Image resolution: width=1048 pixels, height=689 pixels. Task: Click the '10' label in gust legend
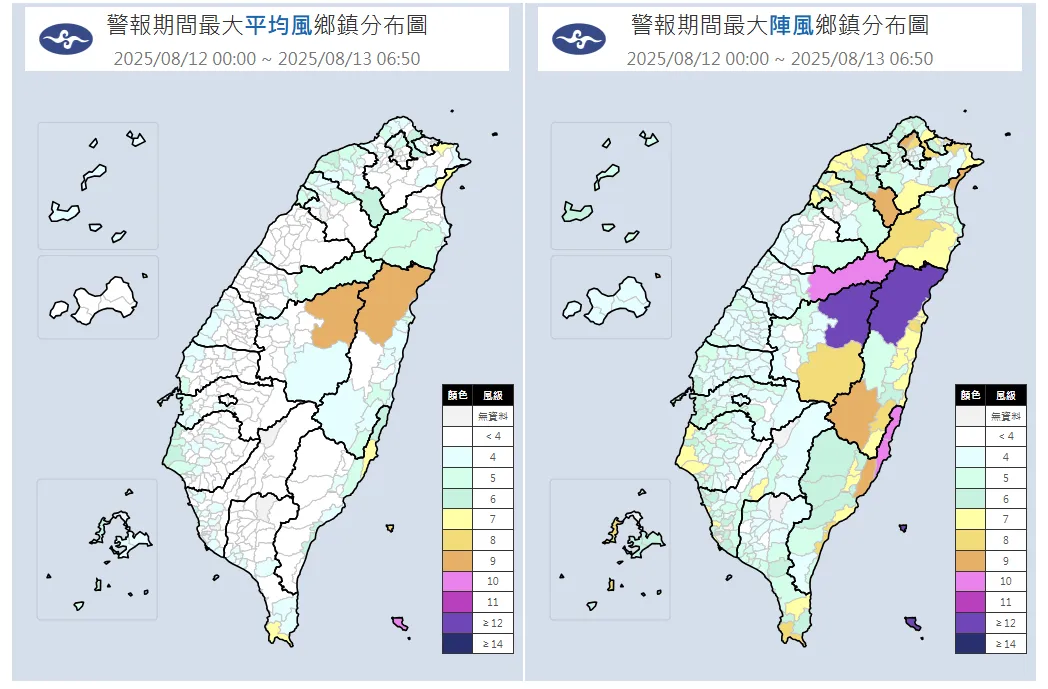coord(1006,581)
